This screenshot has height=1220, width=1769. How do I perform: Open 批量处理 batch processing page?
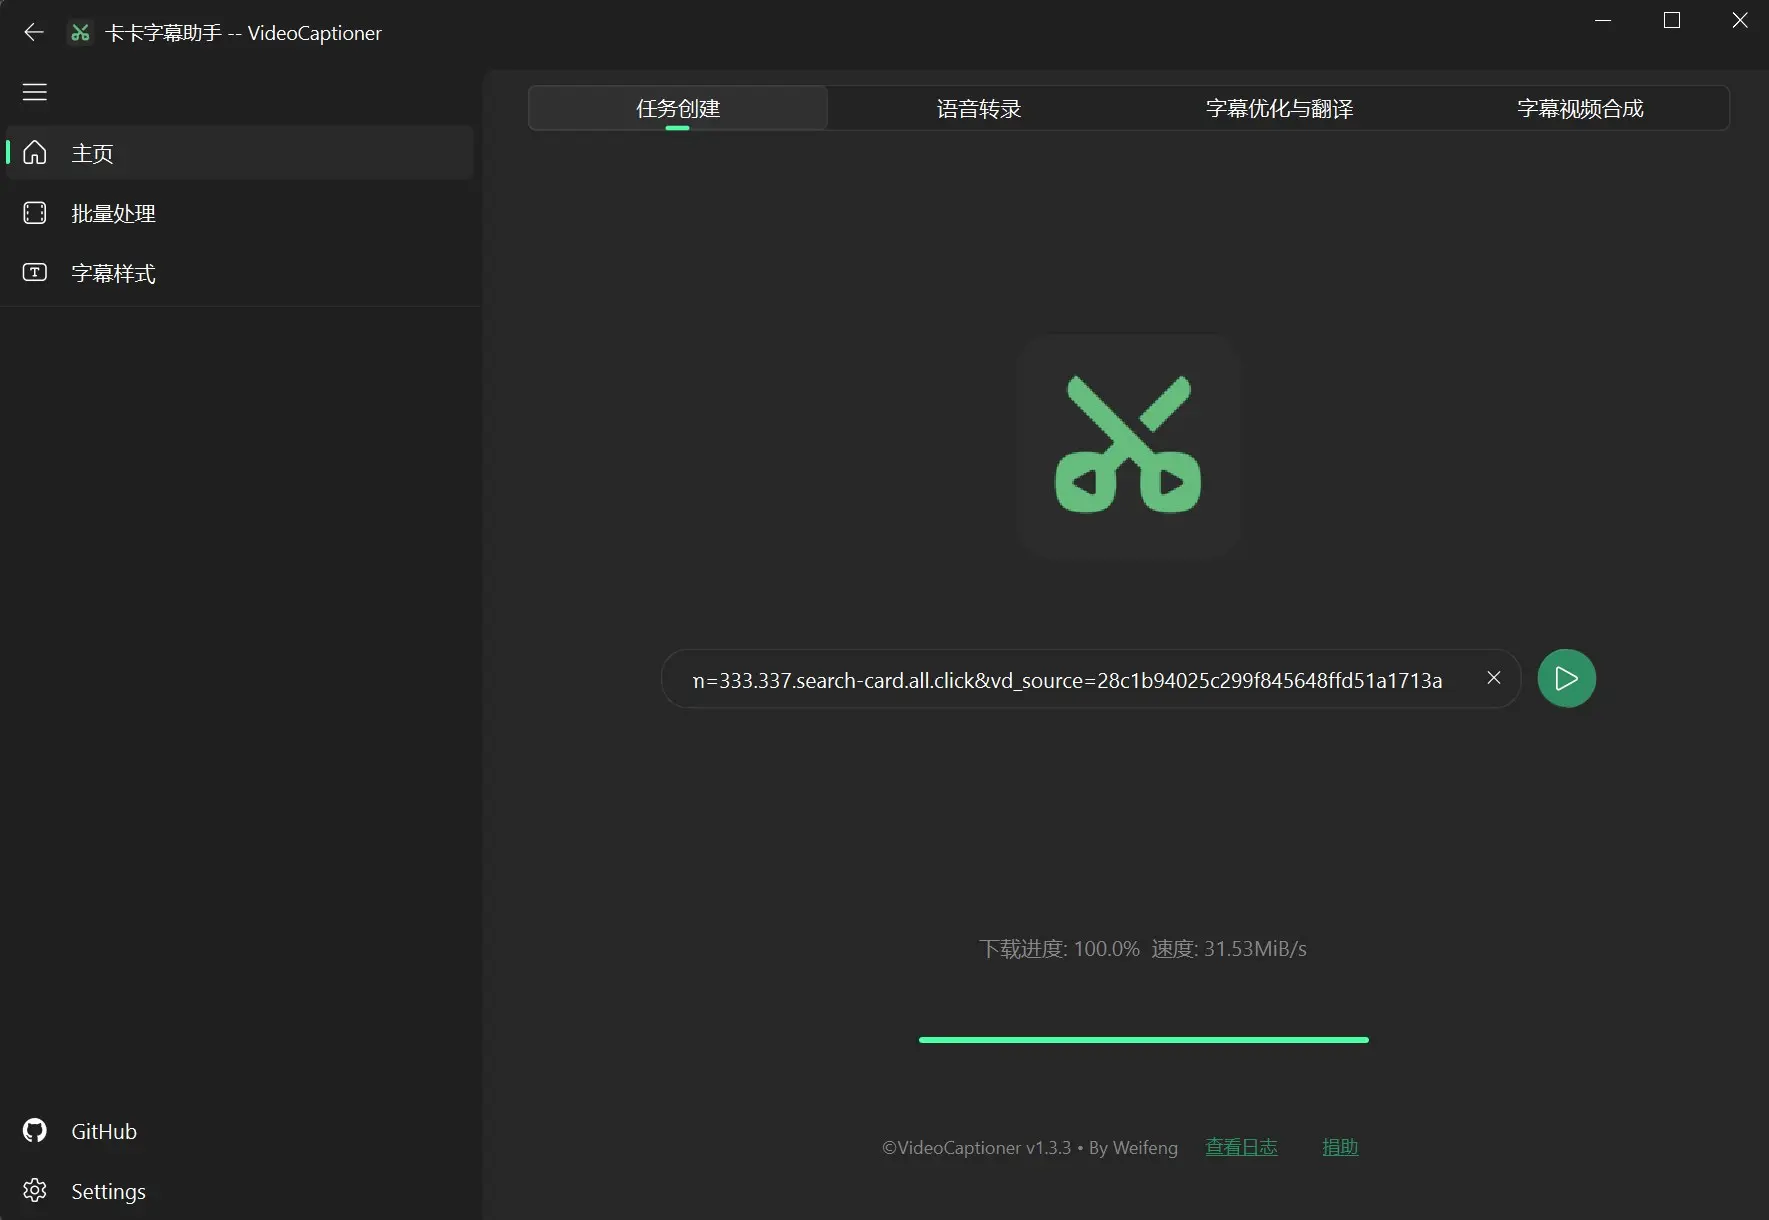tap(113, 213)
